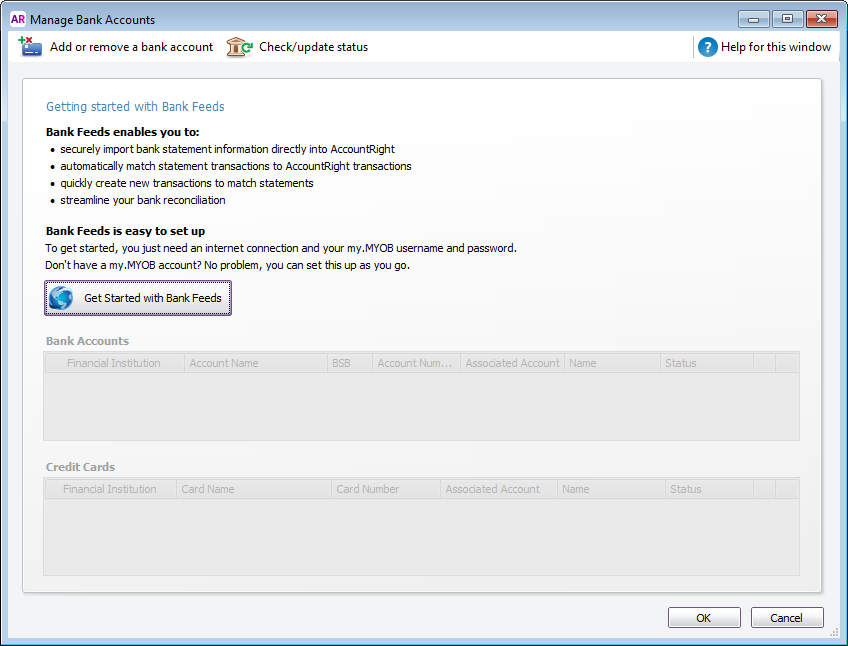Click Name header in Credit Cards table
This screenshot has height=646, width=848.
click(575, 489)
